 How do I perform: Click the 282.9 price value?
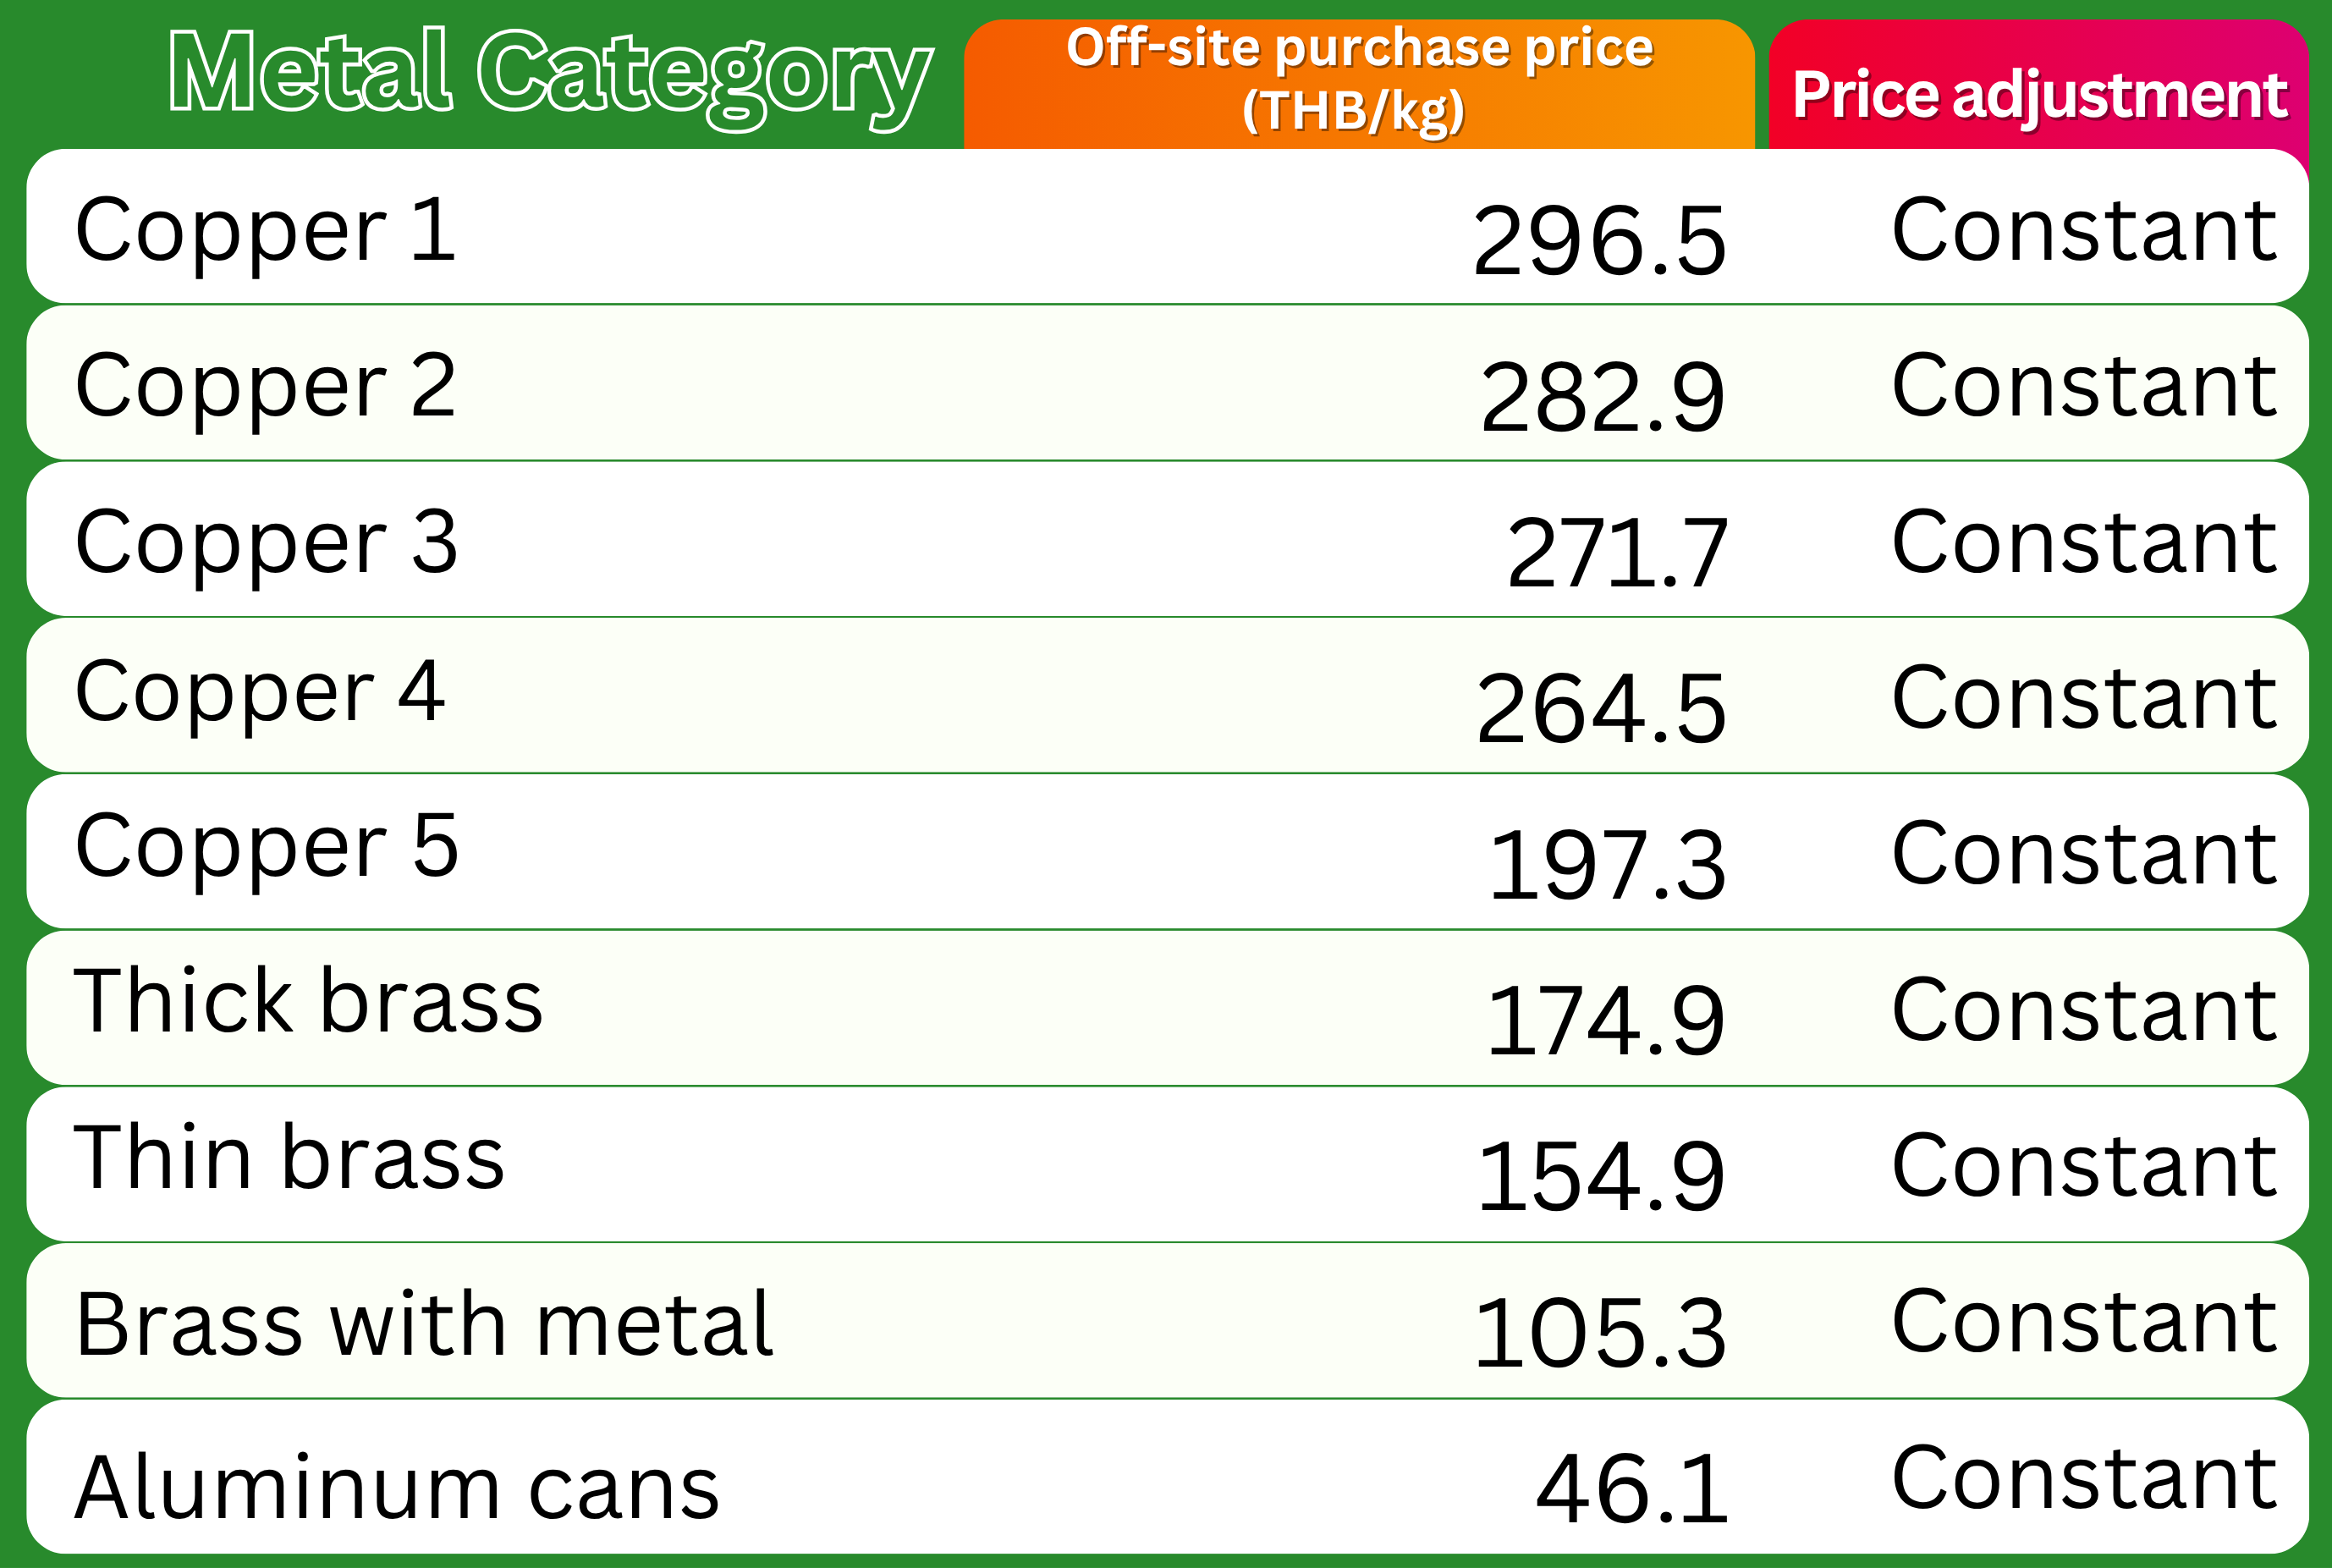(x=1602, y=397)
